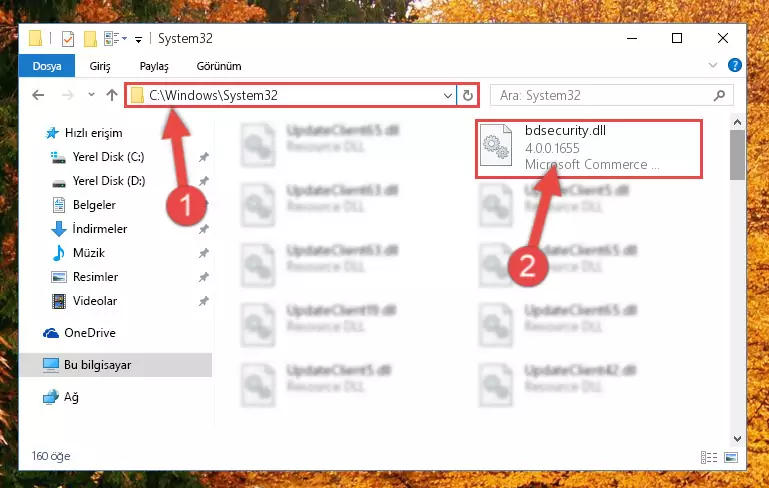Switch to large thumbnails view icon

click(x=731, y=457)
